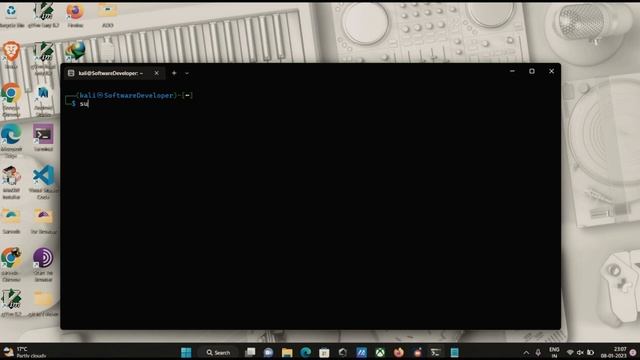Open the Start Tor Browser desktop shortcut

tap(43, 264)
